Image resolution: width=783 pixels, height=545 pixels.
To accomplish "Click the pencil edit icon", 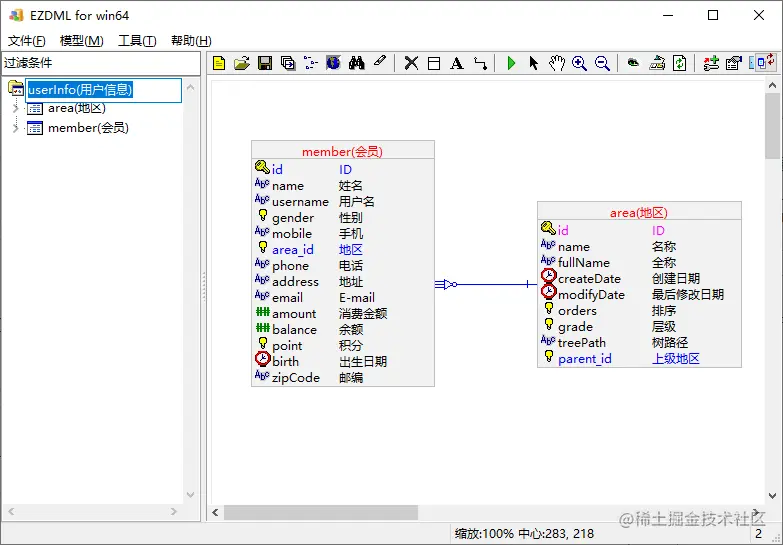I will pyautogui.click(x=380, y=62).
